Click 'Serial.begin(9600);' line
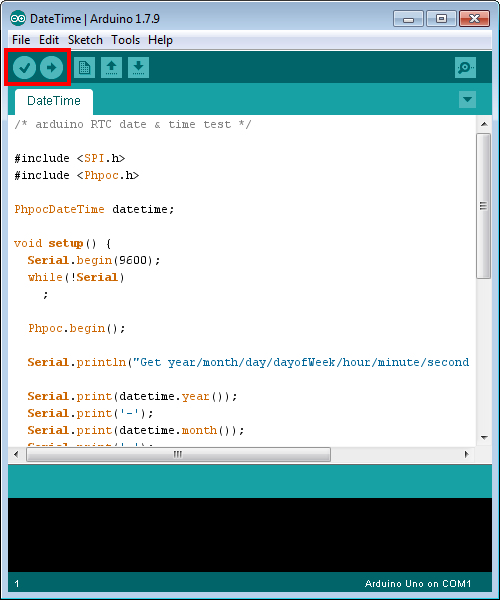The image size is (500, 600). (x=94, y=260)
